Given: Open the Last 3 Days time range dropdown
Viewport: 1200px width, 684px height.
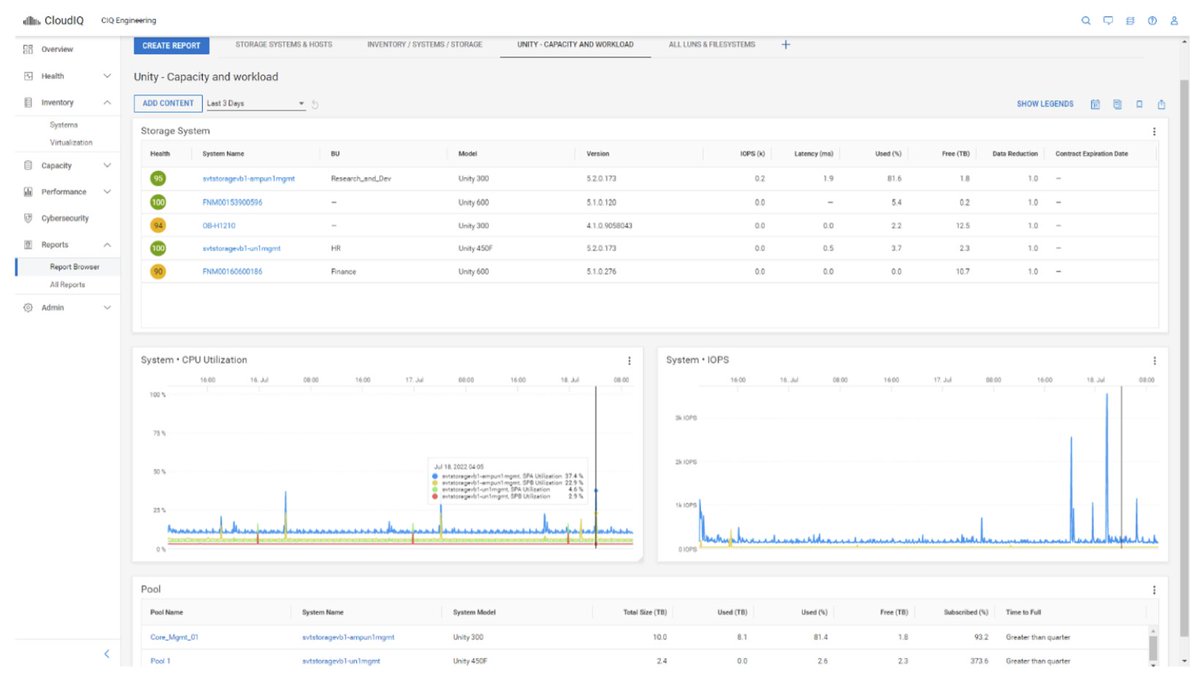Looking at the screenshot, I should pos(254,103).
